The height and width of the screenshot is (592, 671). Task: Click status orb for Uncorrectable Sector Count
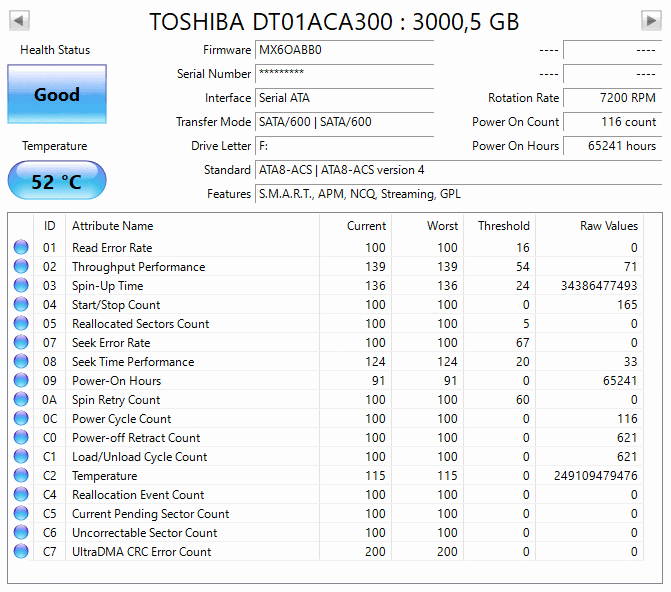tap(21, 532)
